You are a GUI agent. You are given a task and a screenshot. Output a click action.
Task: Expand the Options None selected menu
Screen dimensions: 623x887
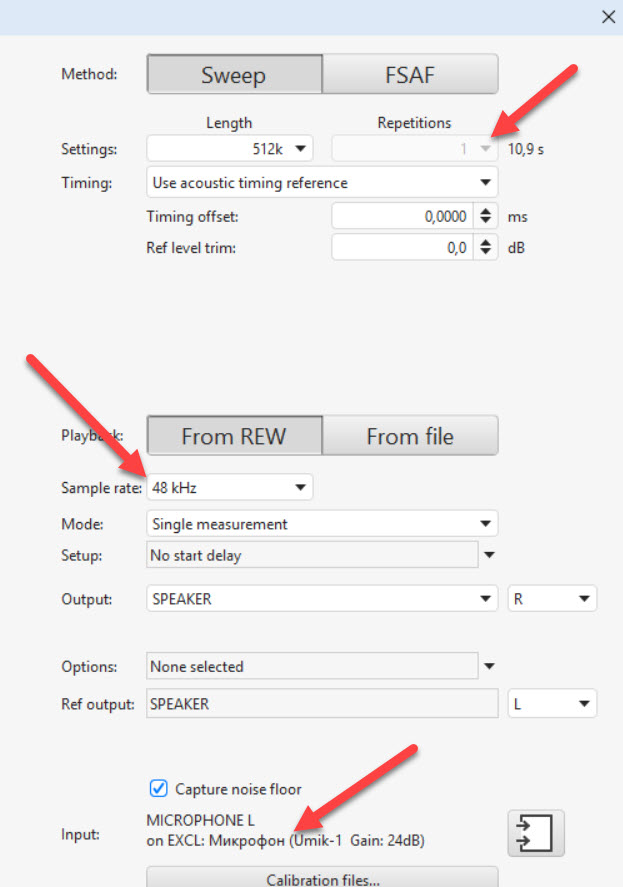(489, 666)
